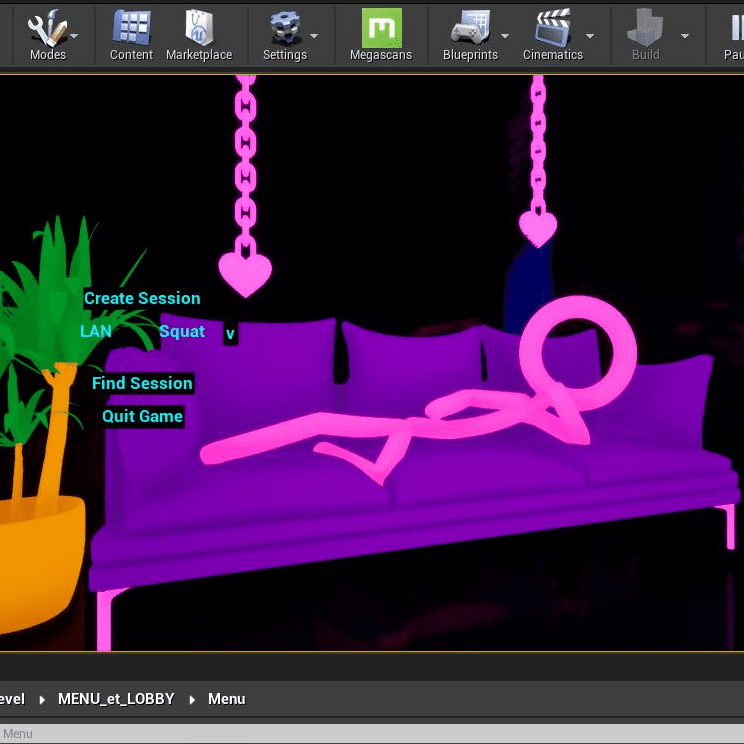Open the dropdown next to Squat
The height and width of the screenshot is (744, 744).
230,334
